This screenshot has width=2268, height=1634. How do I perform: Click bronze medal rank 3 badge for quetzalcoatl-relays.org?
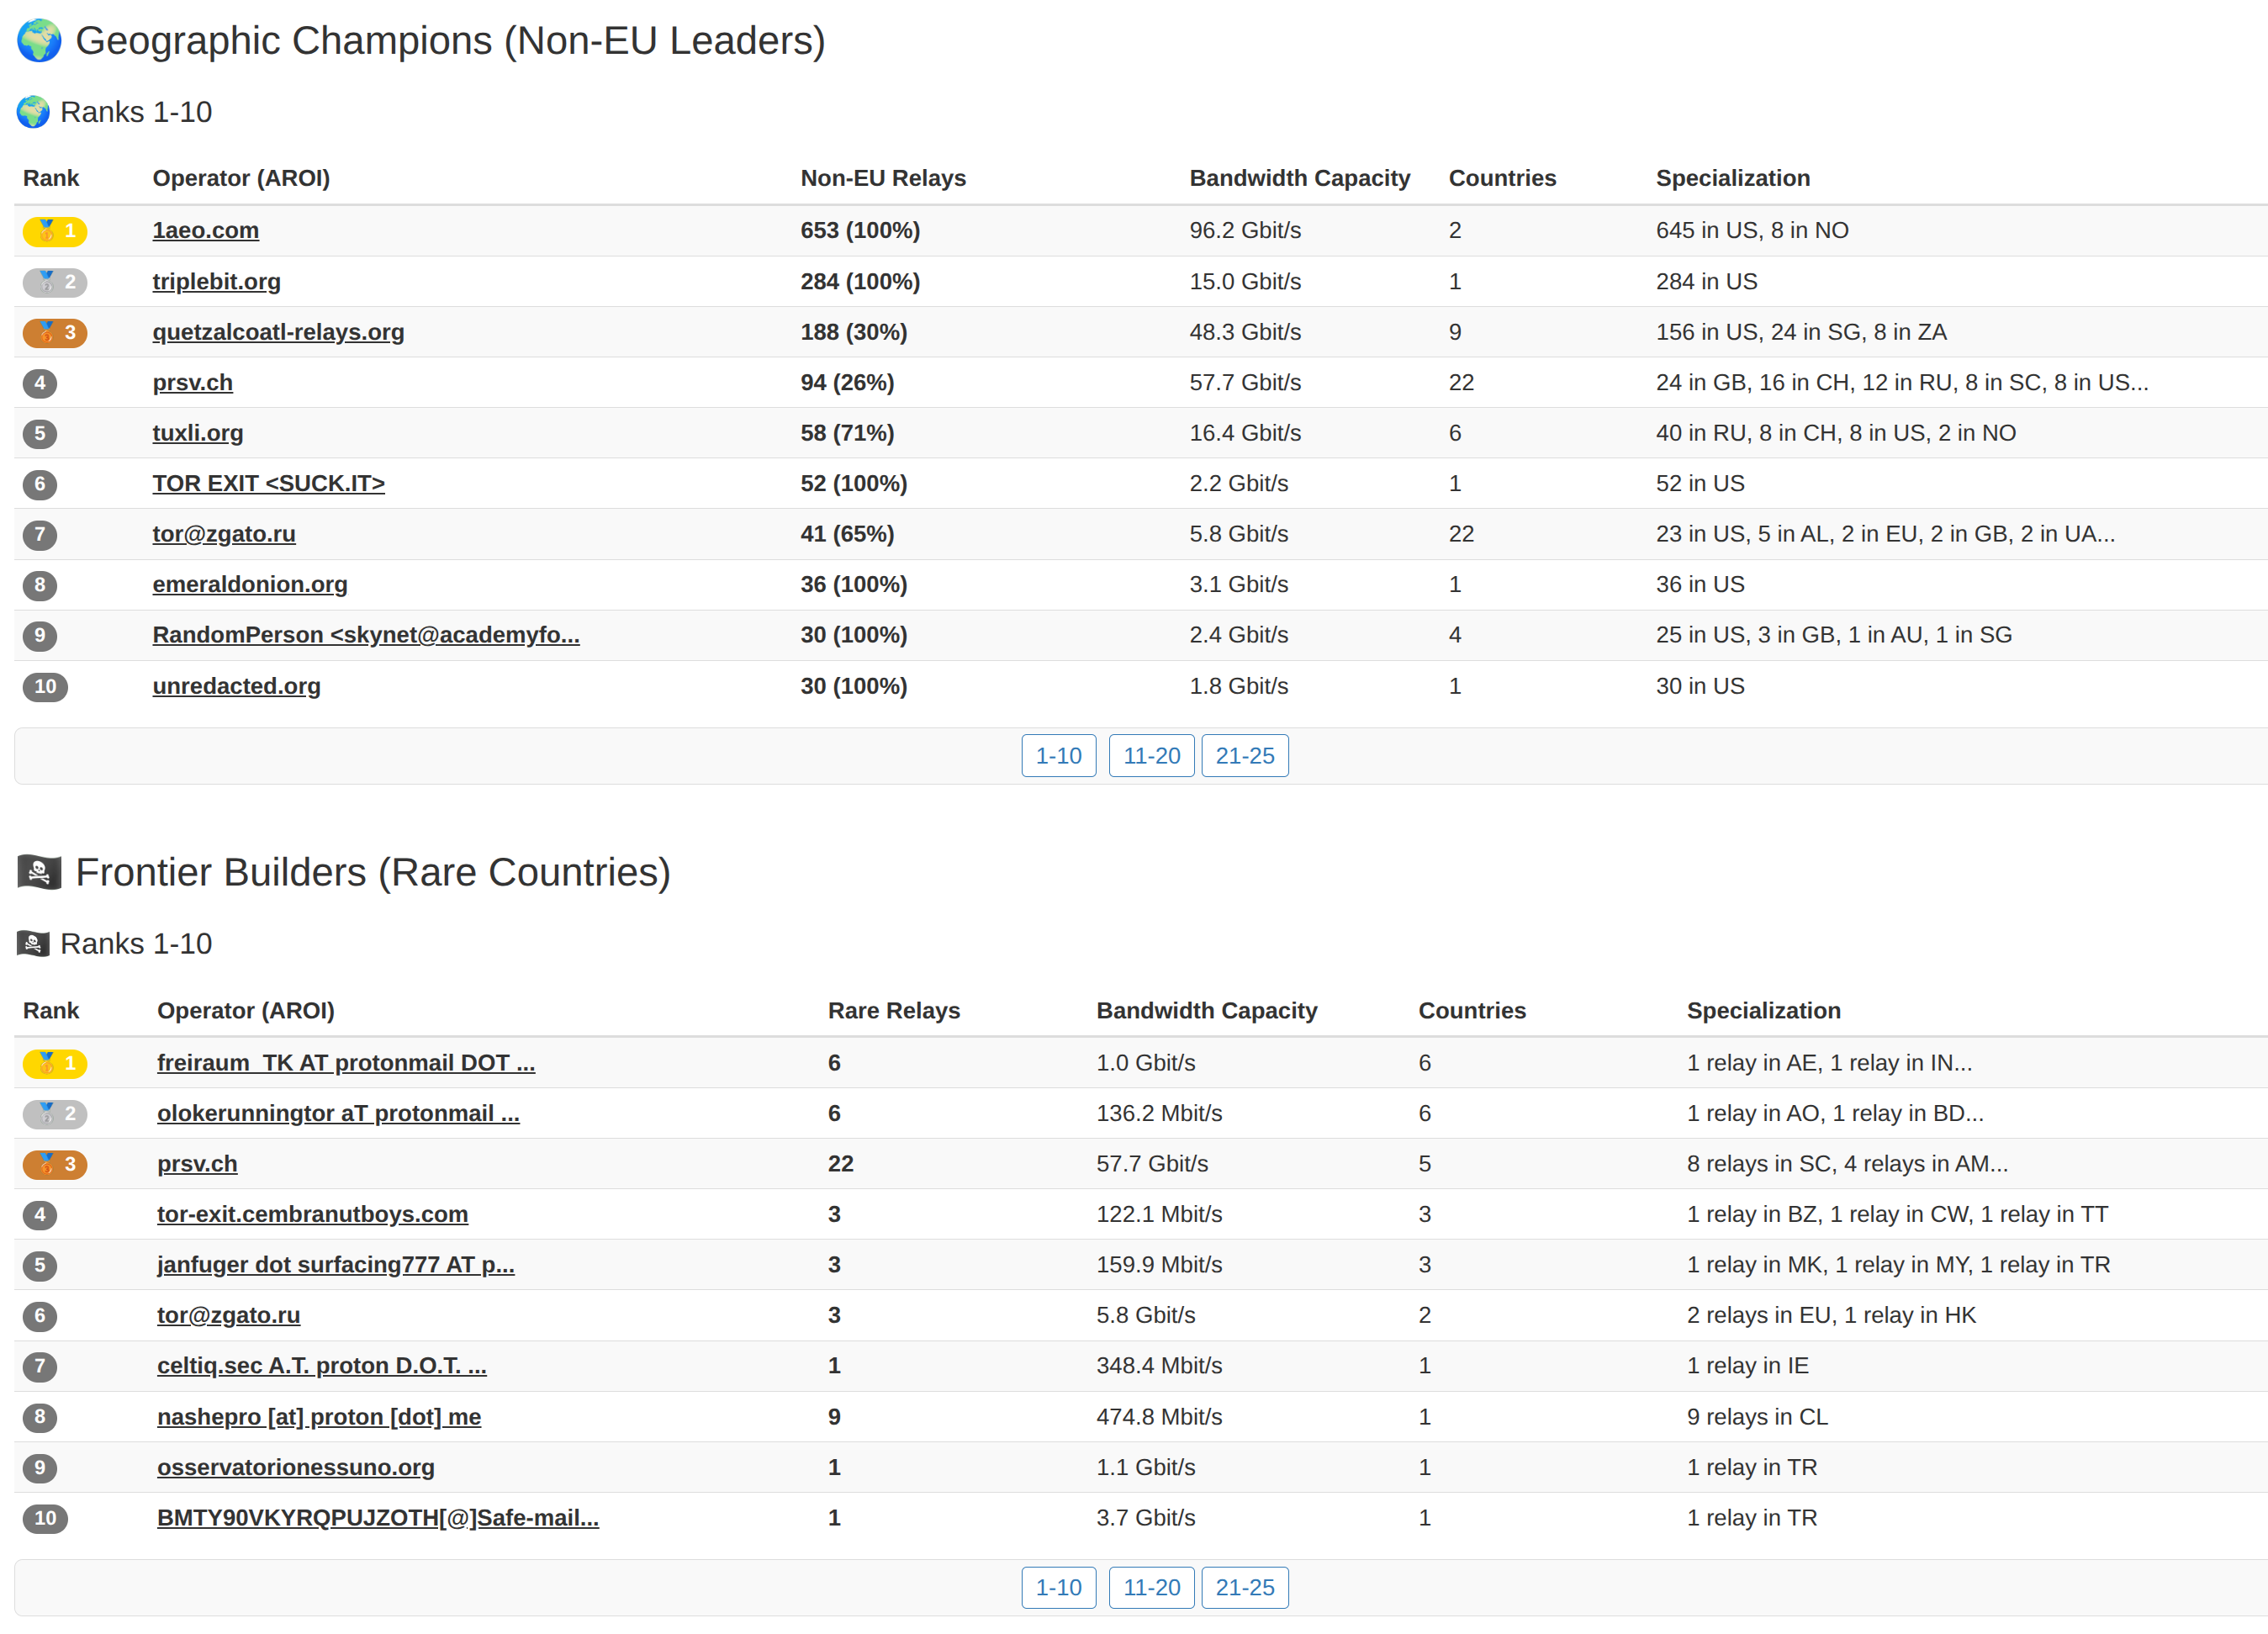pos(55,332)
